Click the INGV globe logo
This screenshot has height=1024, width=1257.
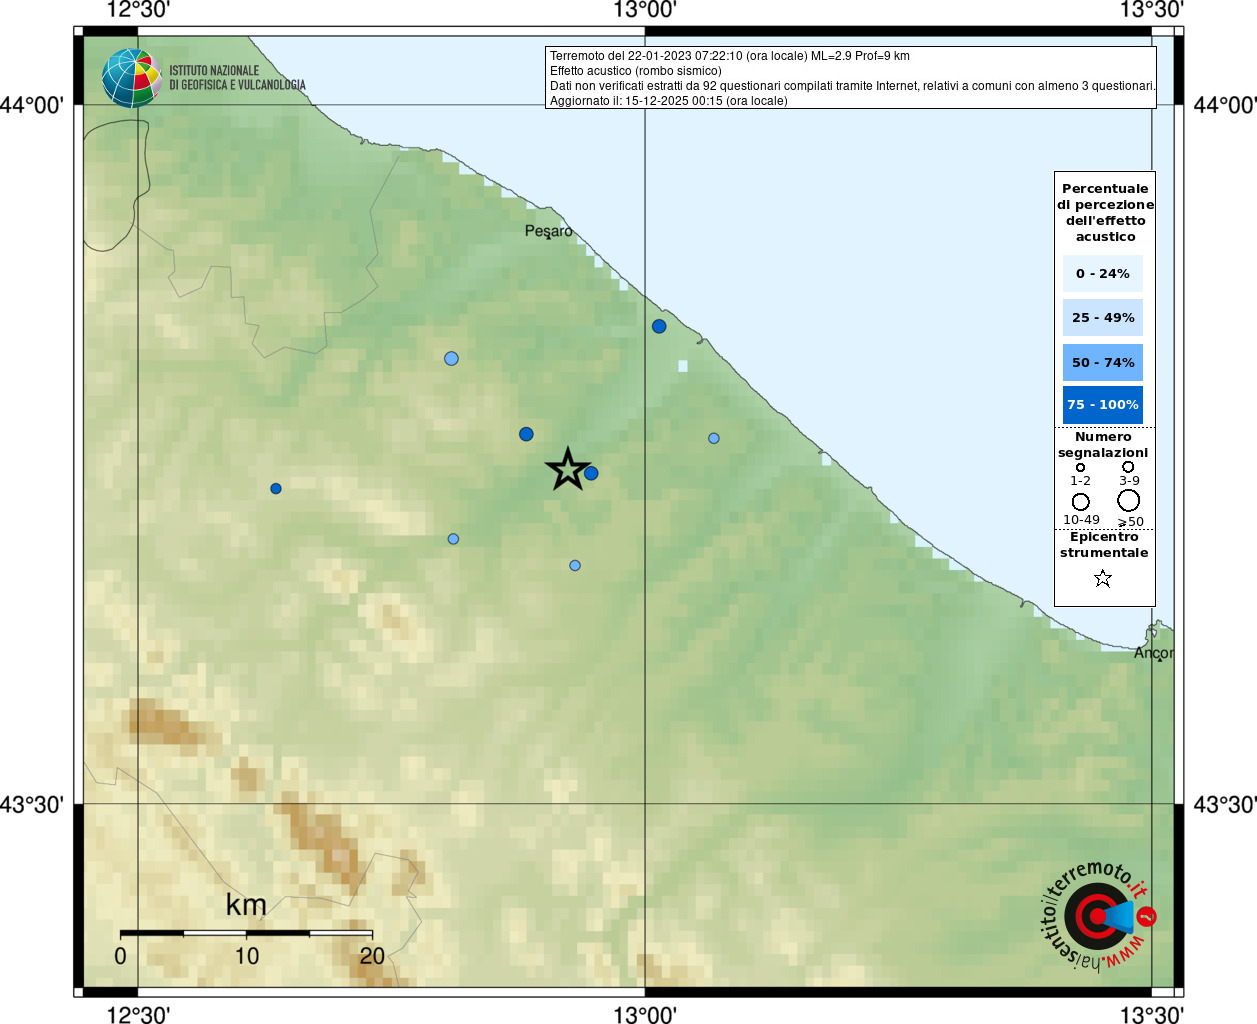pyautogui.click(x=131, y=78)
